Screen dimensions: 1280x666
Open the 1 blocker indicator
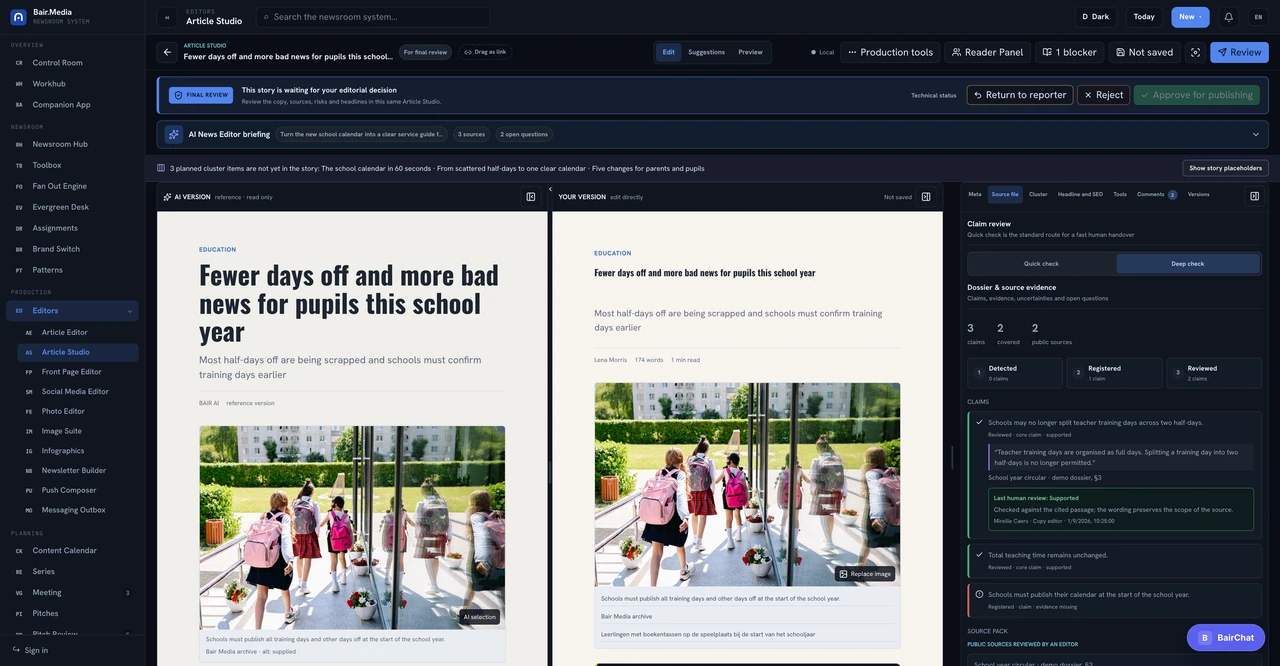tap(1069, 52)
